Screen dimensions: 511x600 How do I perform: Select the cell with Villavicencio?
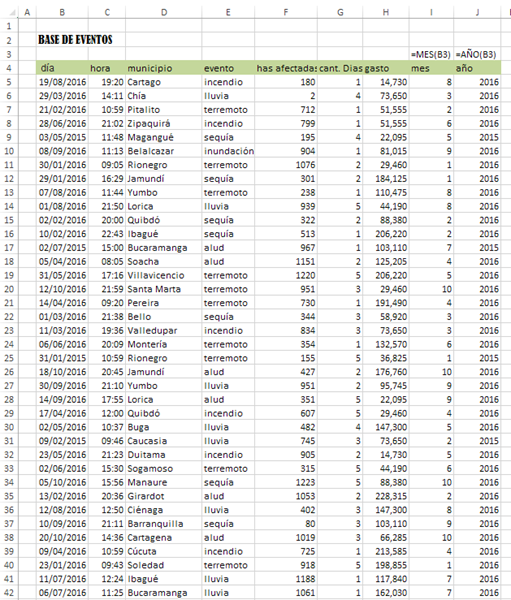(164, 275)
